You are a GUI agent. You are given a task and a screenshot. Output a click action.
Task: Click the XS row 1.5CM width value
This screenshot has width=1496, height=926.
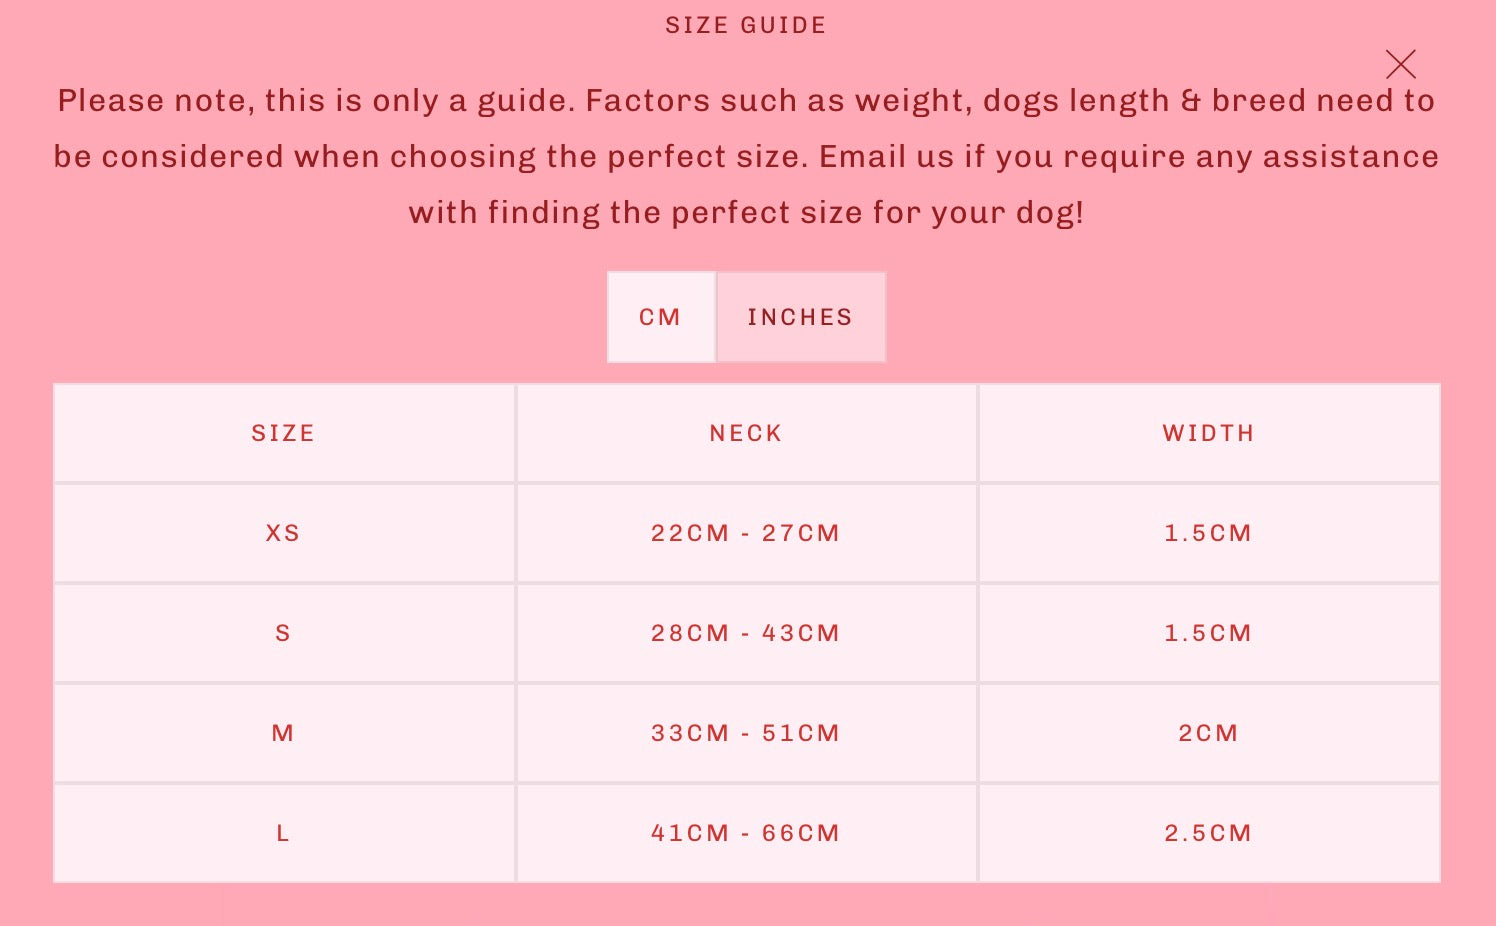coord(1208,533)
